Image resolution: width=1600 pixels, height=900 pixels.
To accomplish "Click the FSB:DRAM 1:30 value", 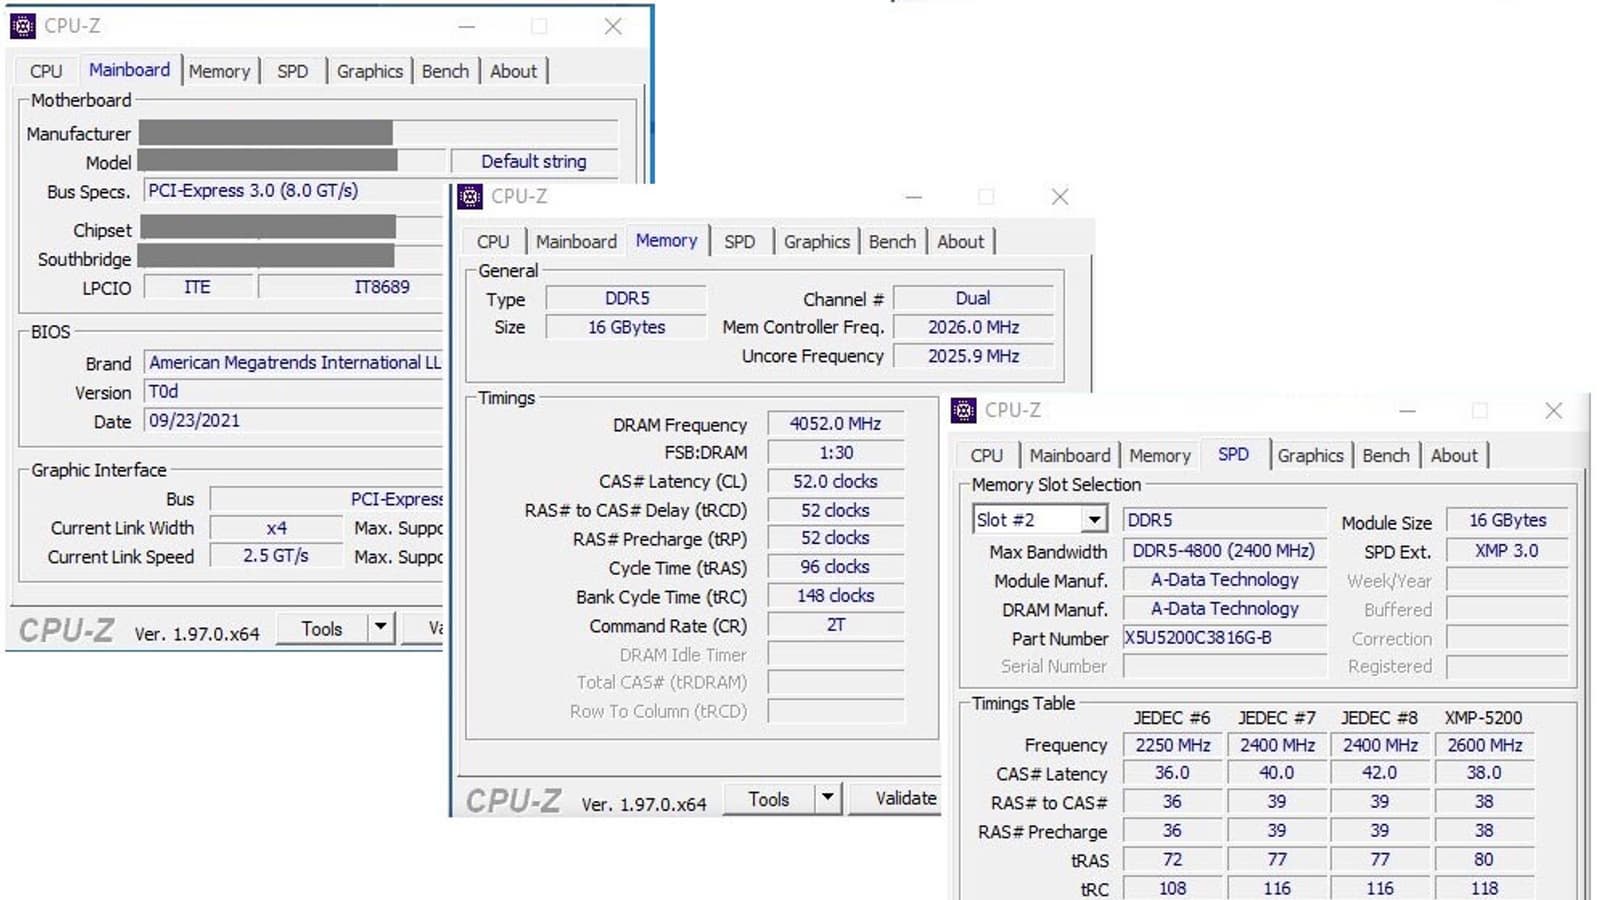I will [836, 453].
